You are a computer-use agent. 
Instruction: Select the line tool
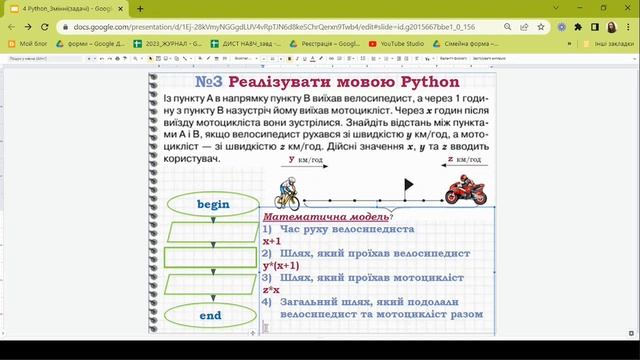[x=185, y=59]
